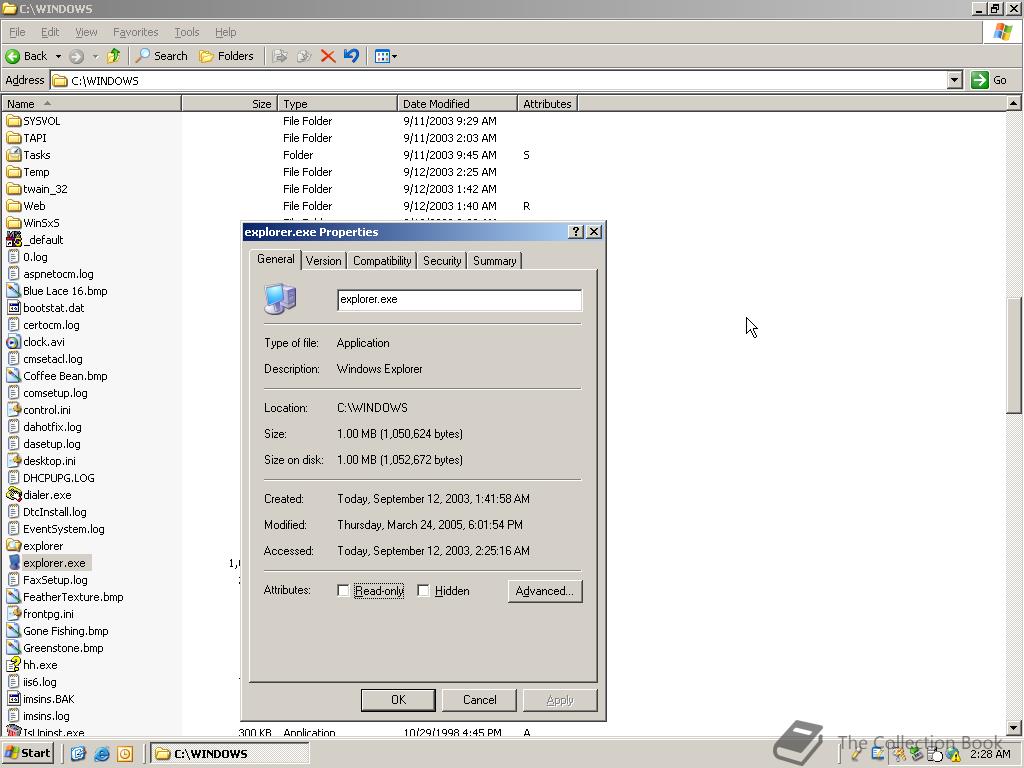Viewport: 1024px width, 768px height.
Task: Open the Search pane
Action: click(161, 56)
